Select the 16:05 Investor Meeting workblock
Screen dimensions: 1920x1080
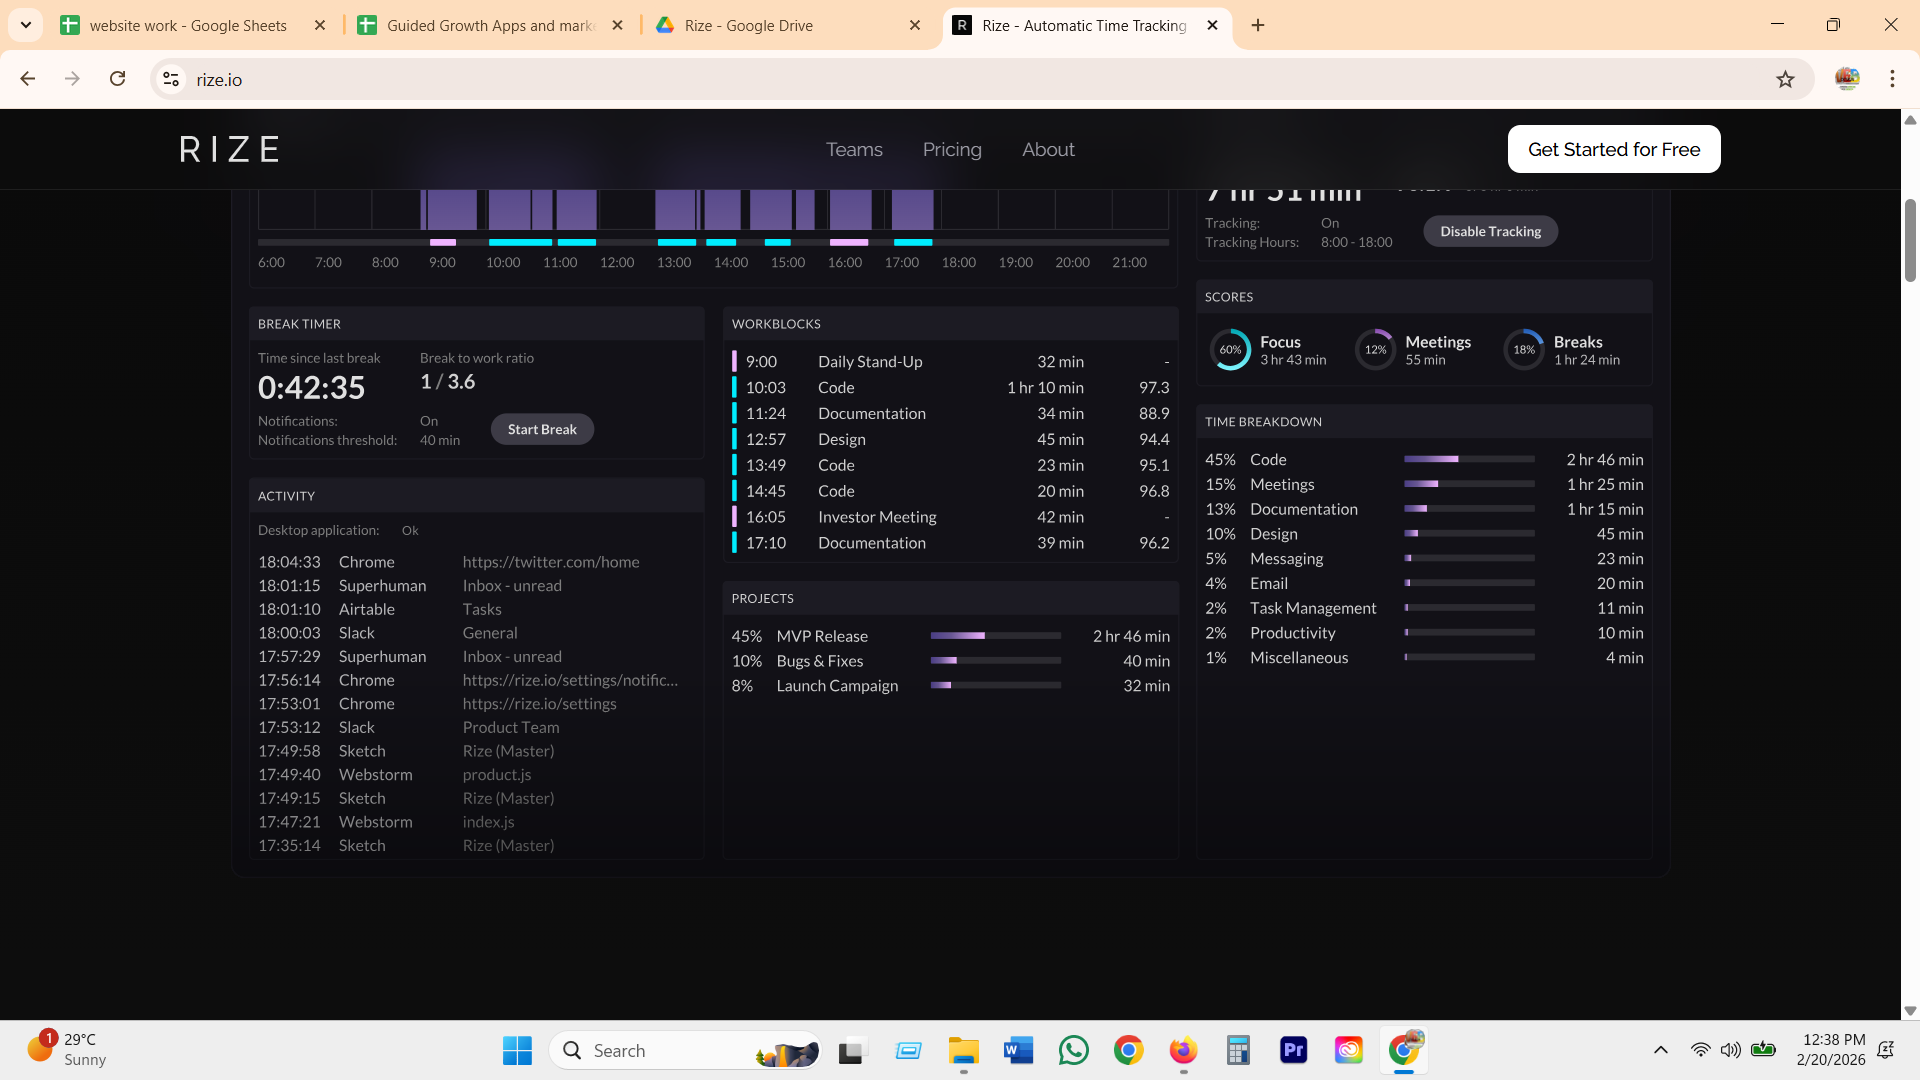pos(950,517)
